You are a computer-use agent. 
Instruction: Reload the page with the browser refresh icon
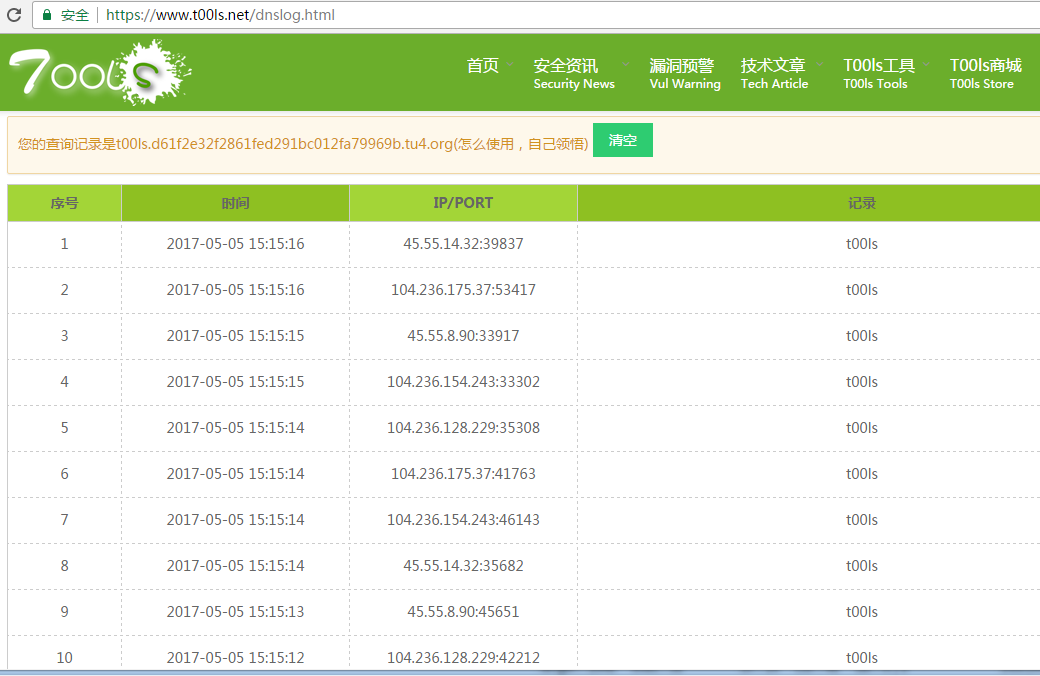coord(13,15)
